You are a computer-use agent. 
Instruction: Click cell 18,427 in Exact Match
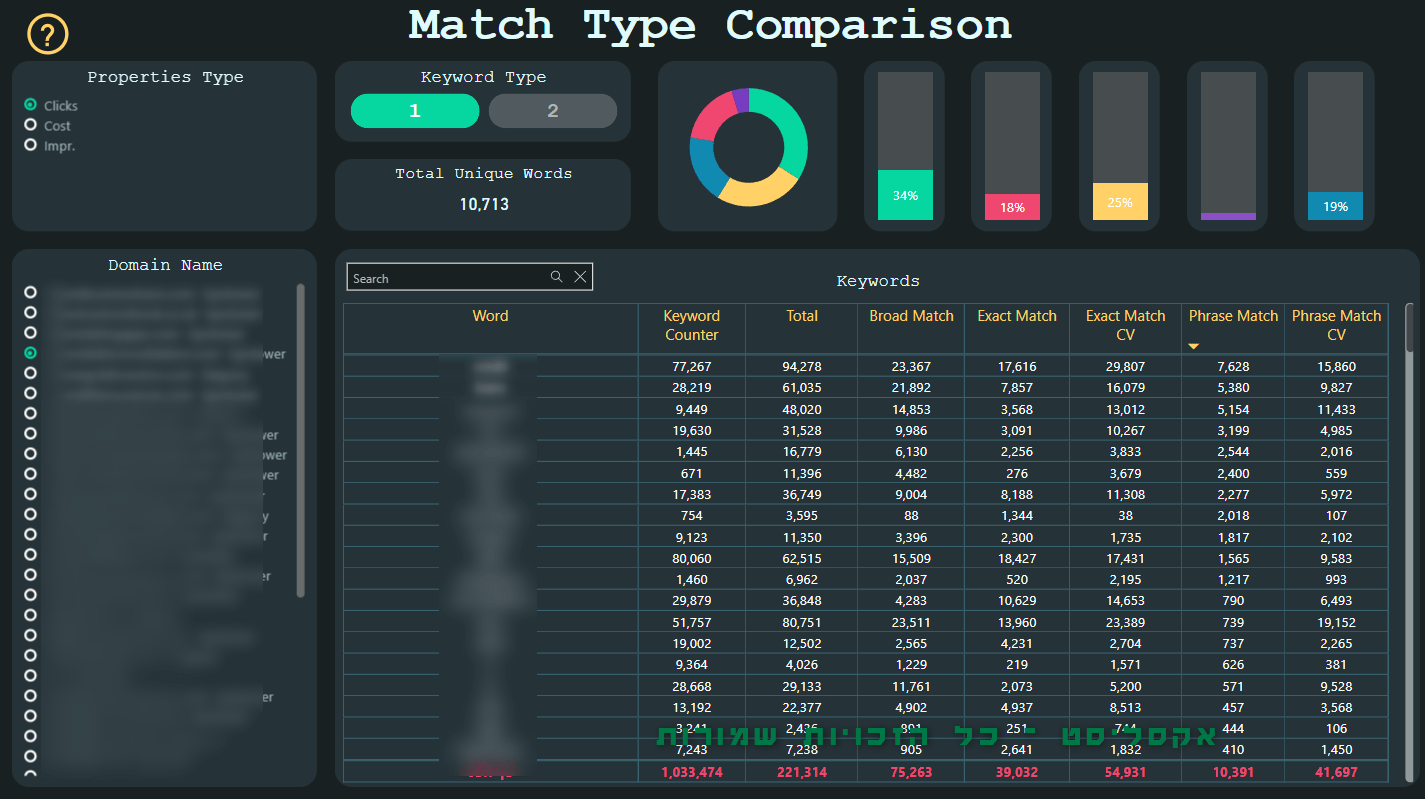tap(1017, 559)
